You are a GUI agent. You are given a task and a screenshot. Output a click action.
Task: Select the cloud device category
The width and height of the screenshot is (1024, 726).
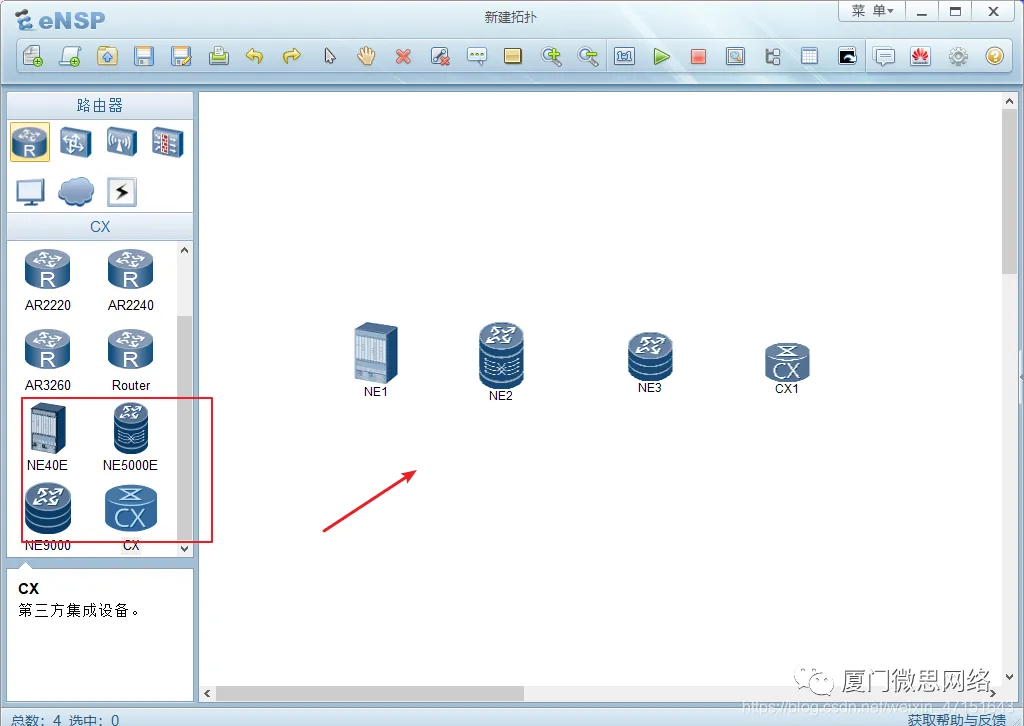tap(76, 192)
